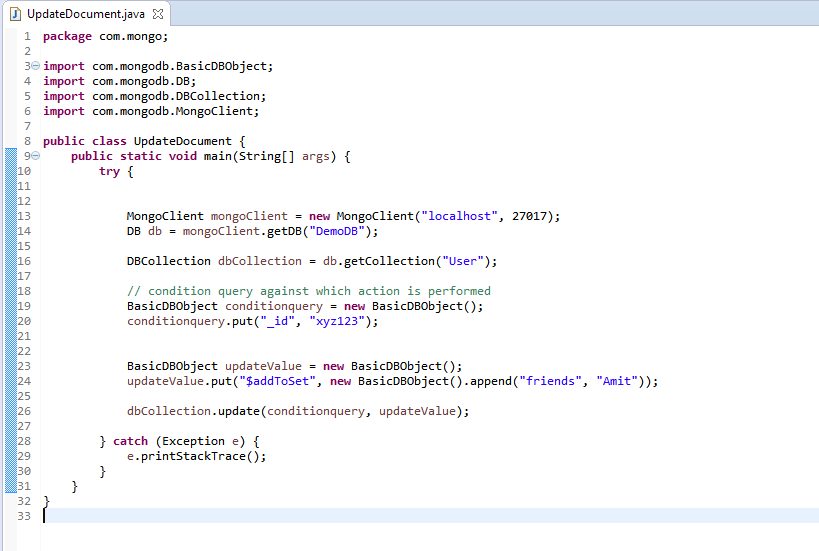Click line number 33 in the gutter
This screenshot has width=819, height=551.
pos(24,516)
